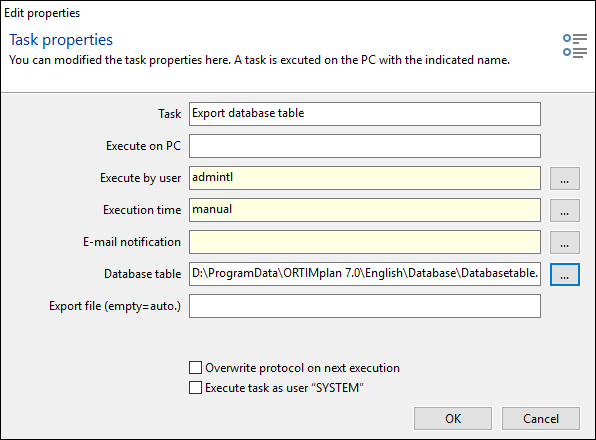Enable Execute task as user SYSTEM
The height and width of the screenshot is (440, 596).
pyautogui.click(x=195, y=388)
